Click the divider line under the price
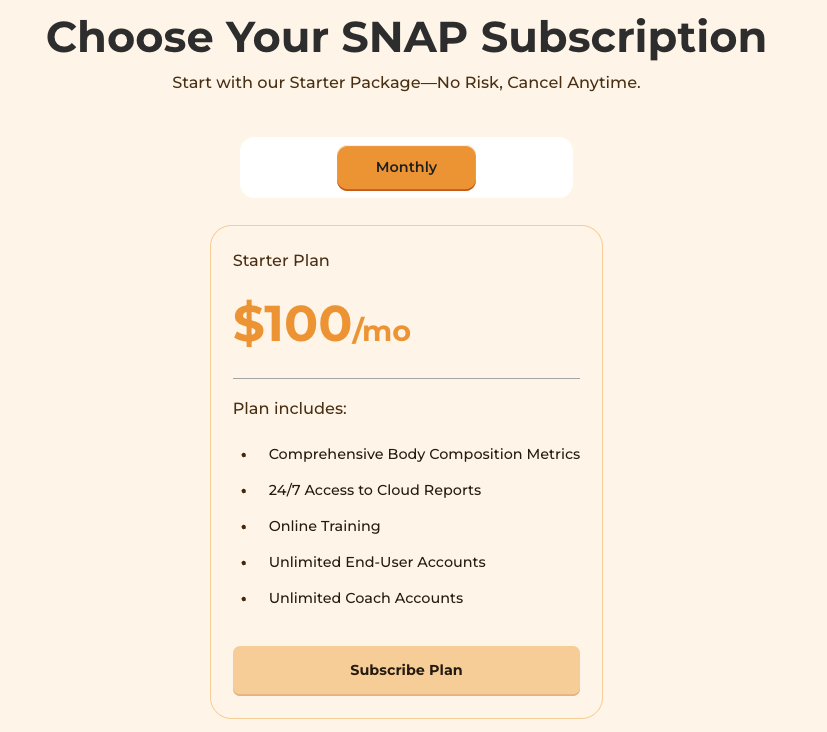Viewport: 827px width, 732px height. click(406, 379)
